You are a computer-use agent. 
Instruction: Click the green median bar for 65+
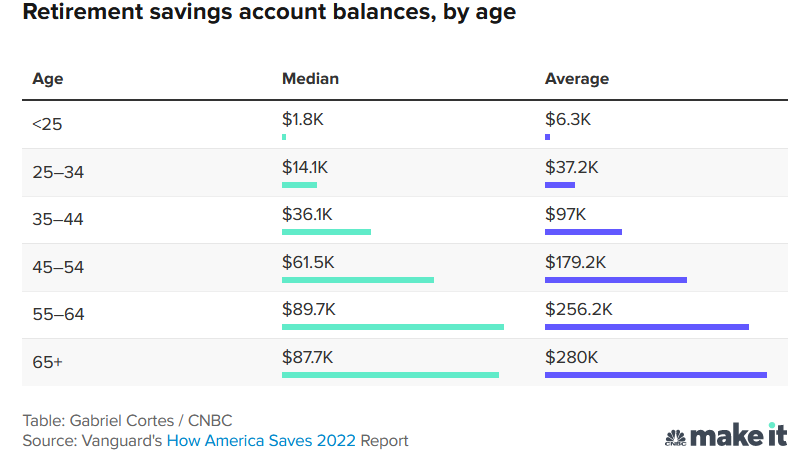[x=390, y=375]
